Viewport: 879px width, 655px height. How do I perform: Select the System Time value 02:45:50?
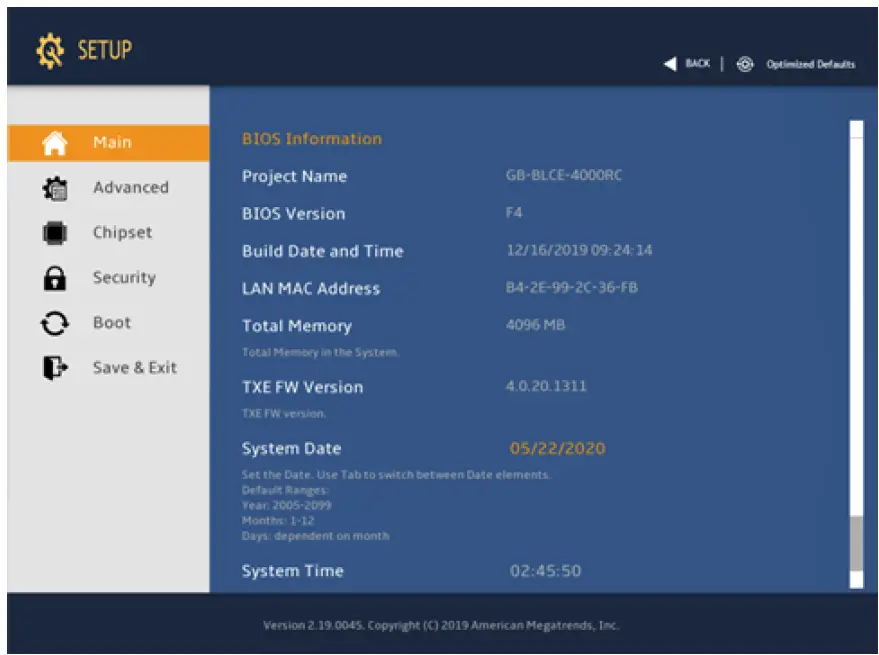tap(545, 571)
